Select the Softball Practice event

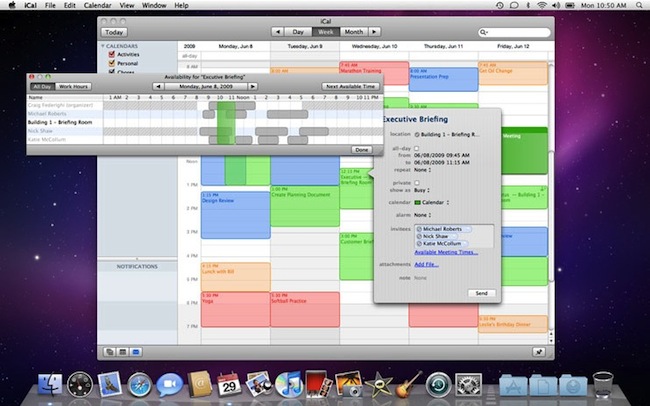pyautogui.click(x=305, y=309)
